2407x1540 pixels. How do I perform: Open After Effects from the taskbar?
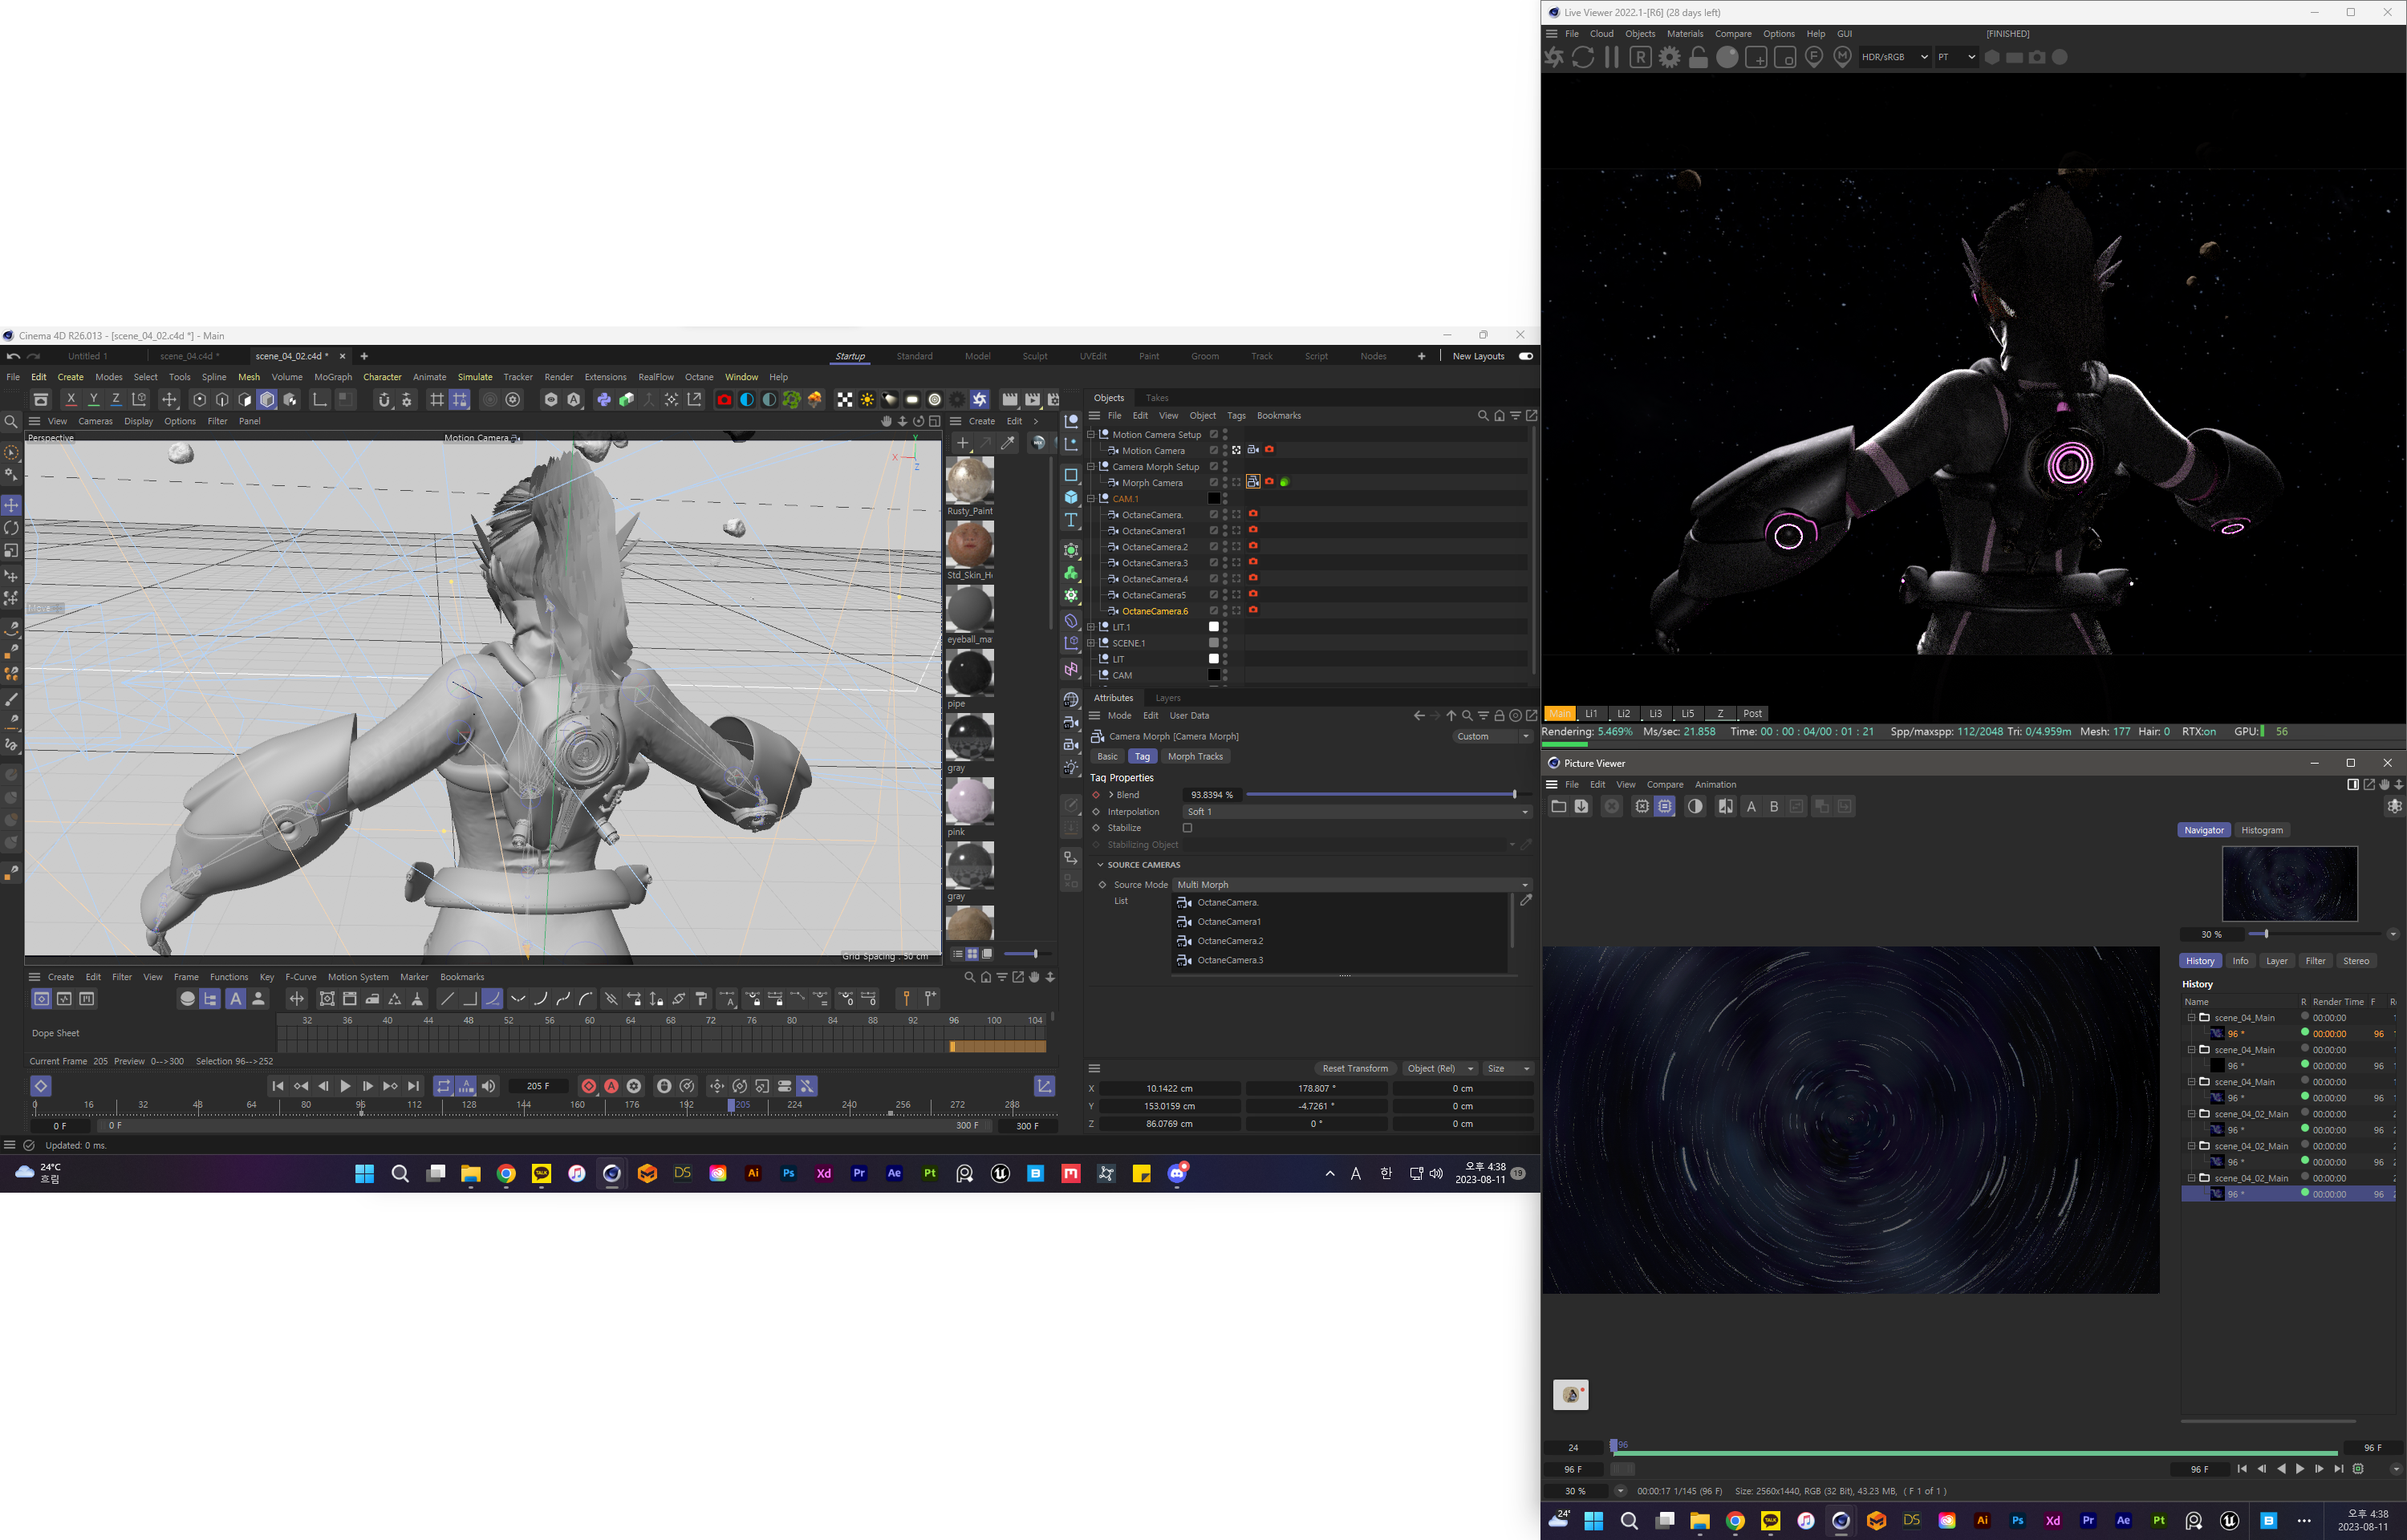[894, 1173]
